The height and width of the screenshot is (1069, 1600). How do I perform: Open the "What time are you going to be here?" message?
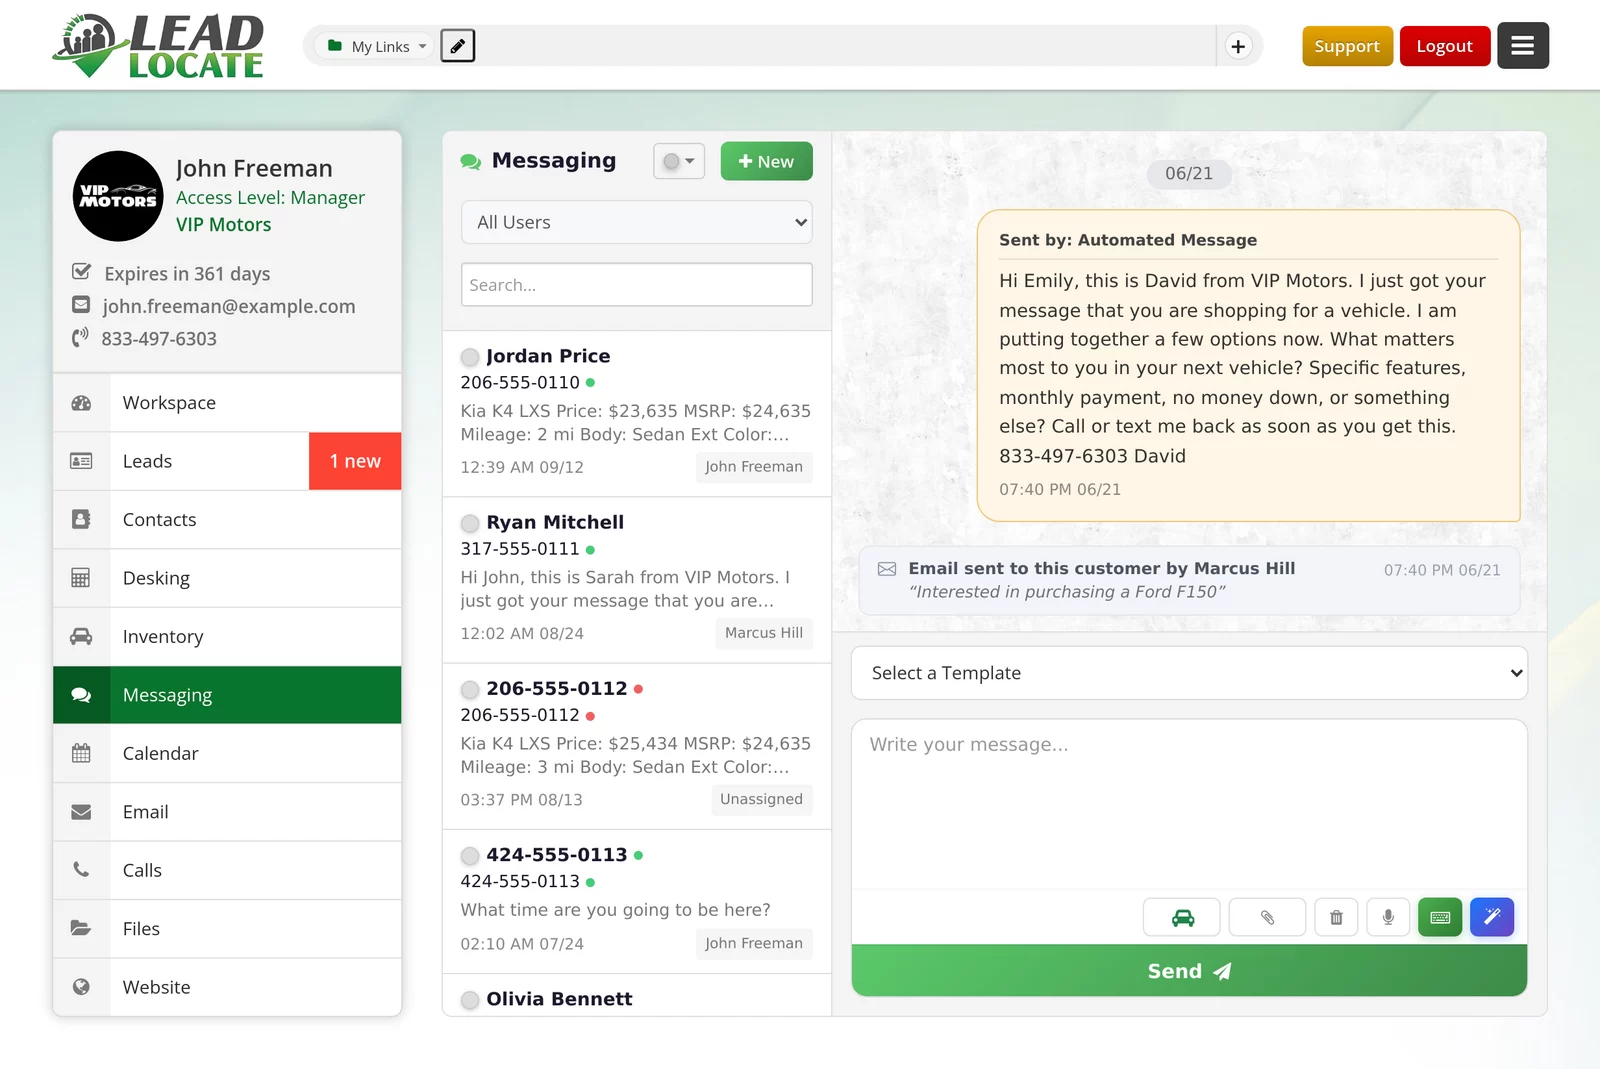click(x=616, y=910)
